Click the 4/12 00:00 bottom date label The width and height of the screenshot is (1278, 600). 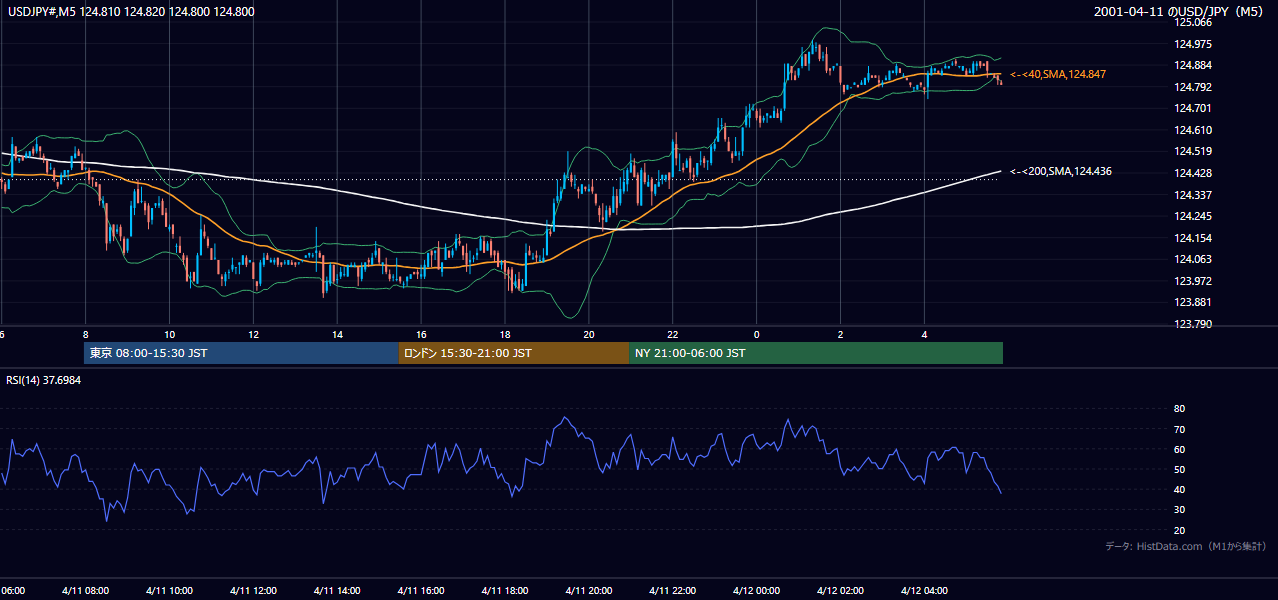[757, 590]
